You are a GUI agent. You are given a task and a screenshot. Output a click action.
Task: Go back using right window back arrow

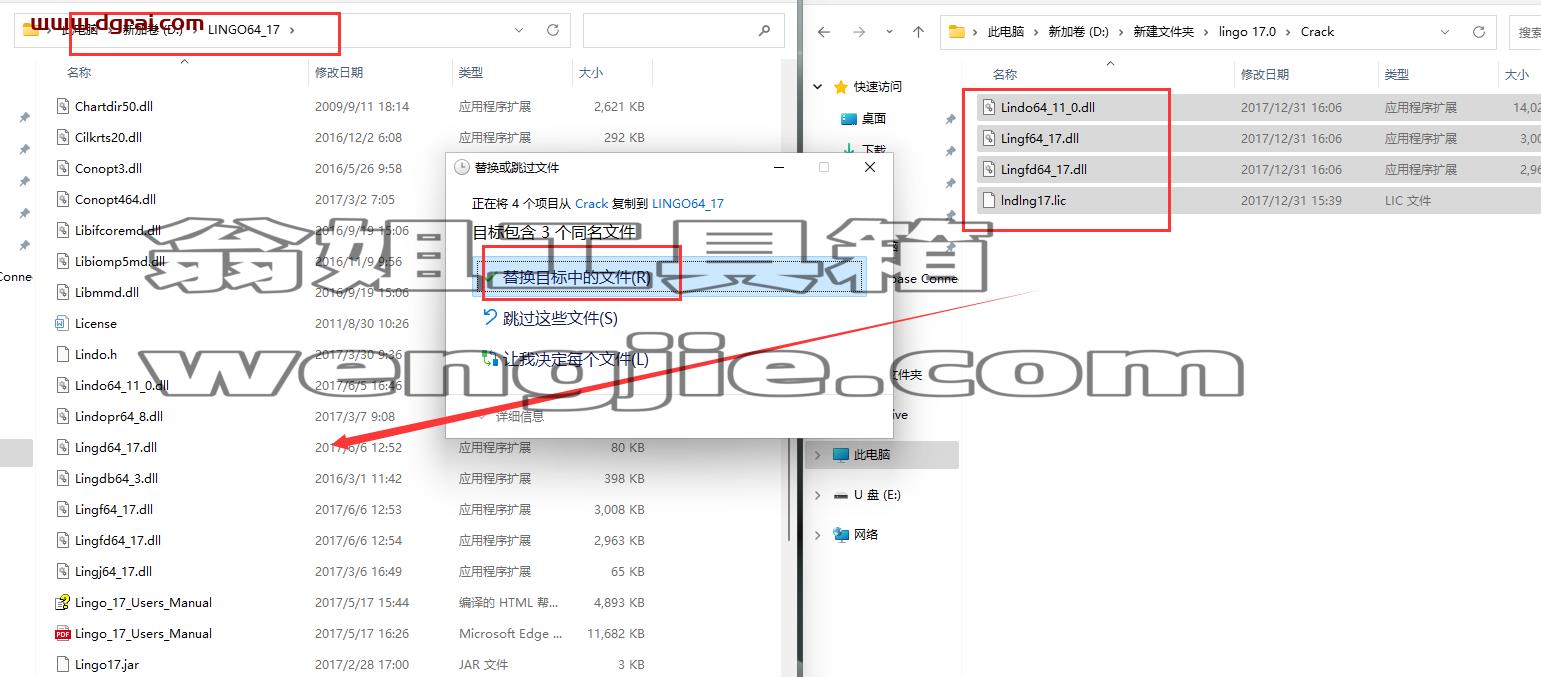click(x=823, y=32)
